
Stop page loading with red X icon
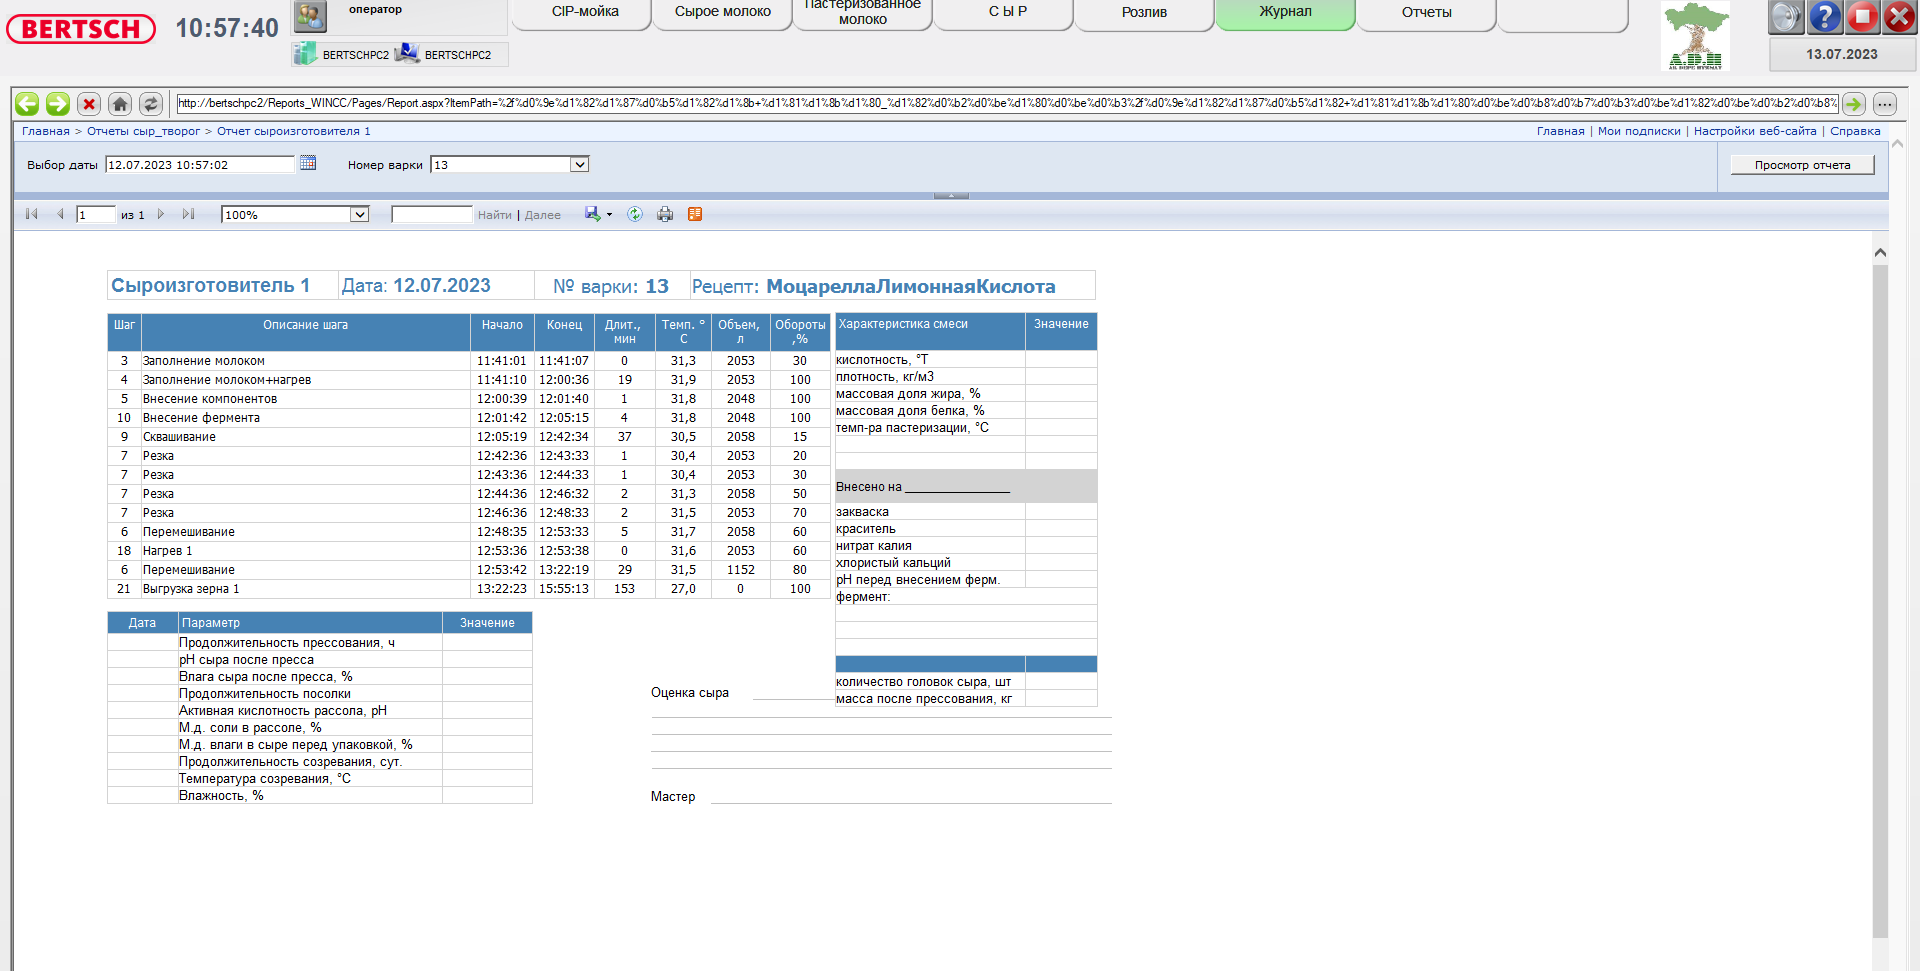click(89, 104)
